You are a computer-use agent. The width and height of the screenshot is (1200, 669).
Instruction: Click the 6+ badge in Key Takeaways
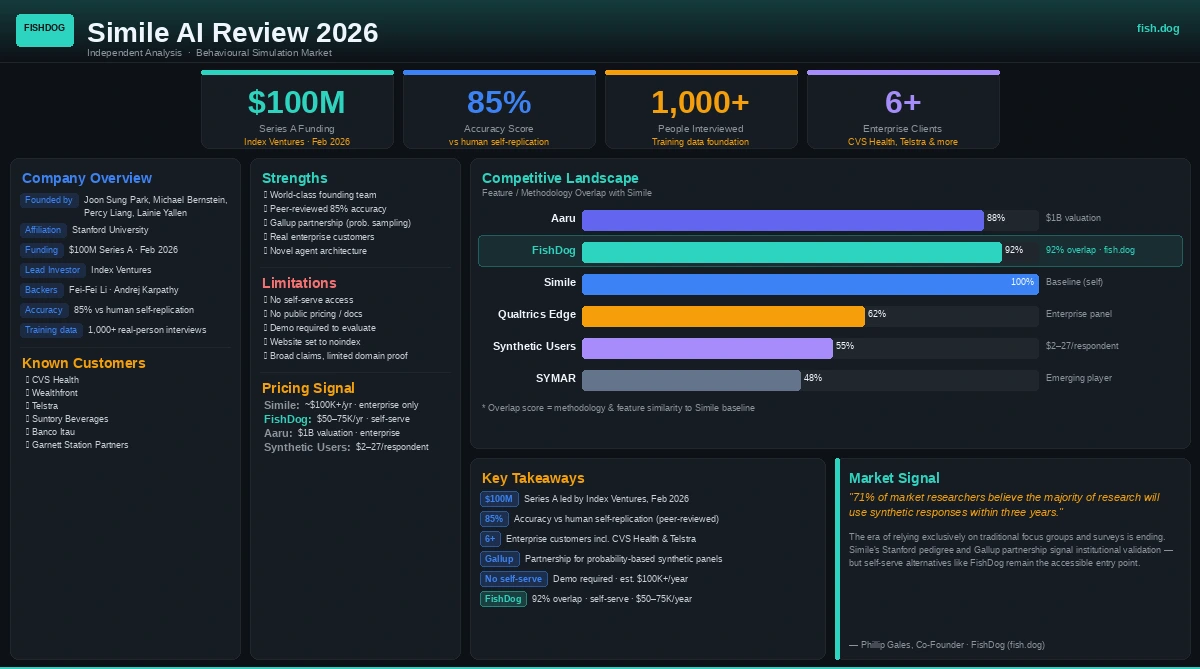tap(490, 539)
